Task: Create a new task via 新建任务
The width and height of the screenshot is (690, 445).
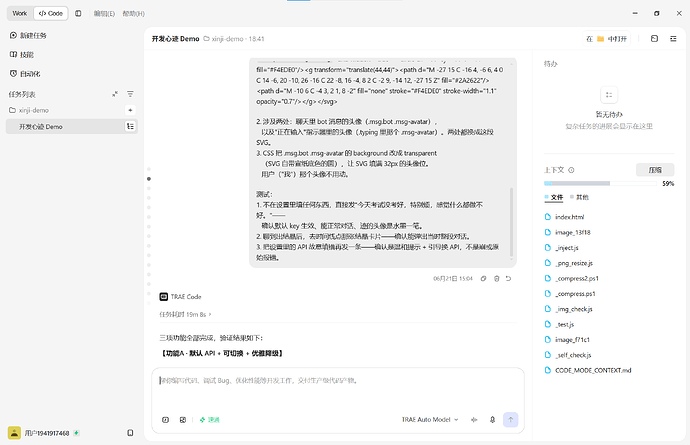Action: click(x=28, y=35)
